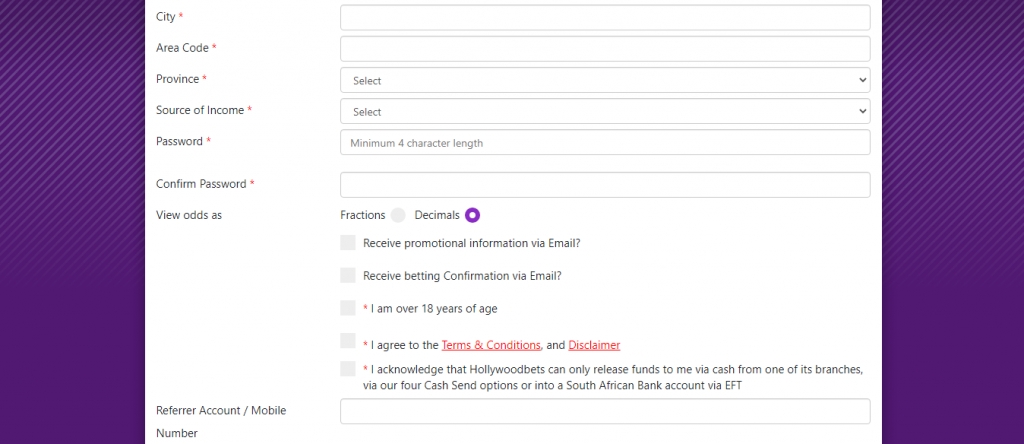Click the City input field
Screen dimensions: 1024x444
605,18
